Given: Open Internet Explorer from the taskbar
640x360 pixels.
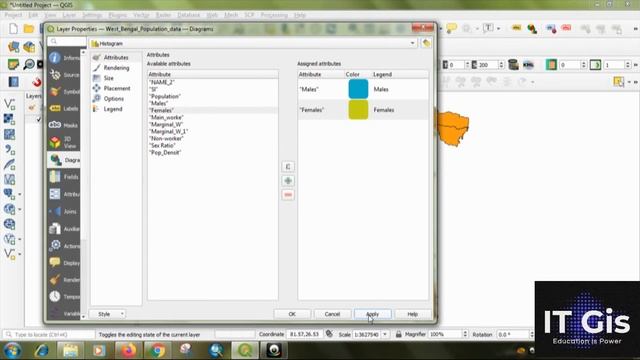Looking at the screenshot, I should point(41,351).
